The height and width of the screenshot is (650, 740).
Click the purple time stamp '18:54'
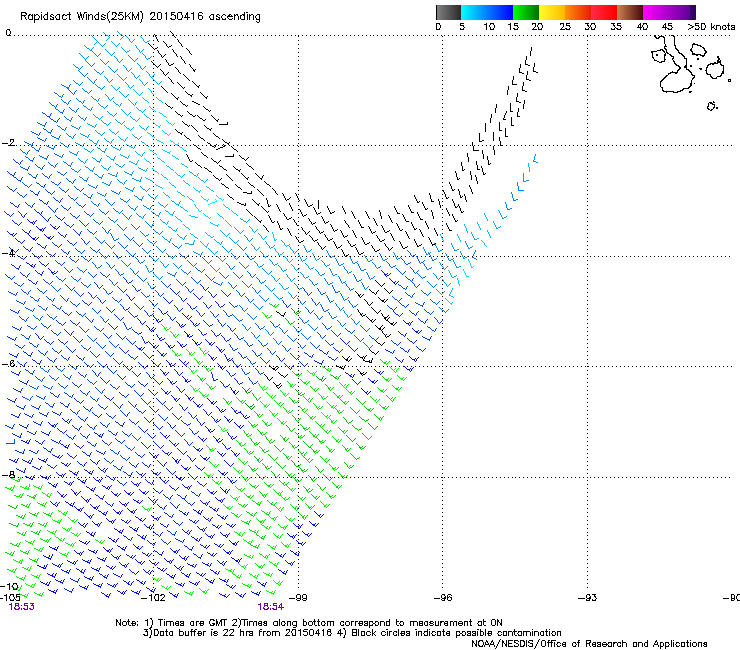coord(270,607)
